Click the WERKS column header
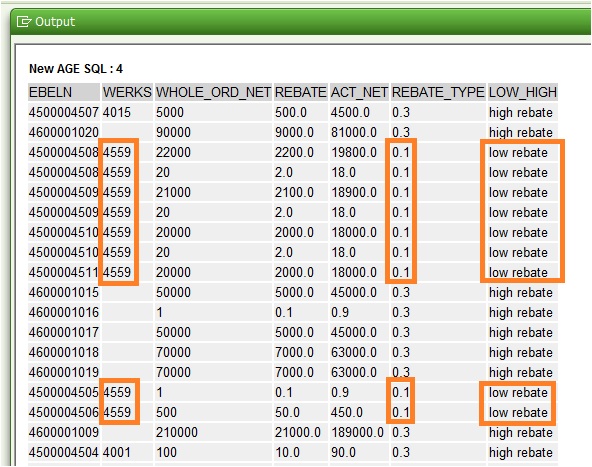Screen dimensions: 592x467 (x=127, y=92)
